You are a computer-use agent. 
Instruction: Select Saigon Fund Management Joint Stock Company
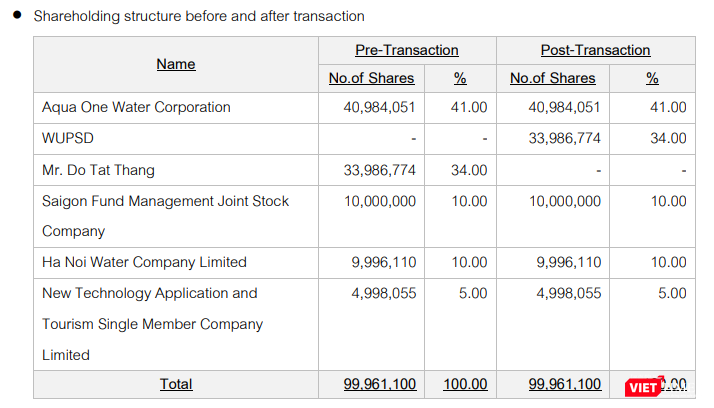coord(165,215)
